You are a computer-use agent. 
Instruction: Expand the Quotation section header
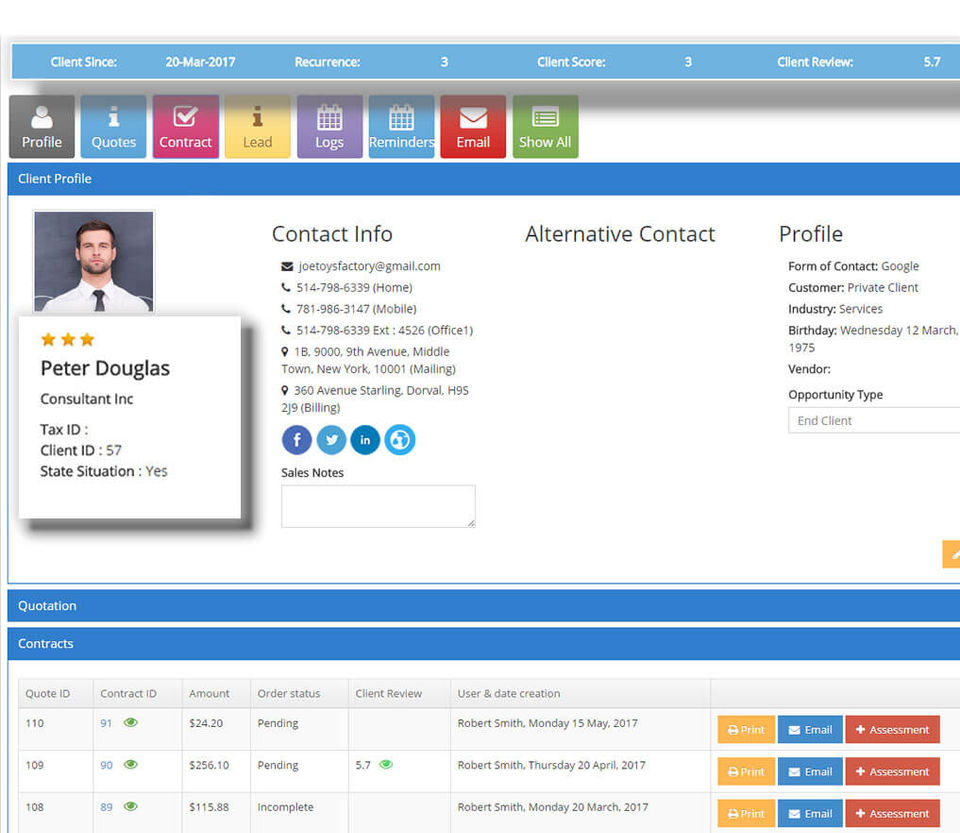pos(484,606)
